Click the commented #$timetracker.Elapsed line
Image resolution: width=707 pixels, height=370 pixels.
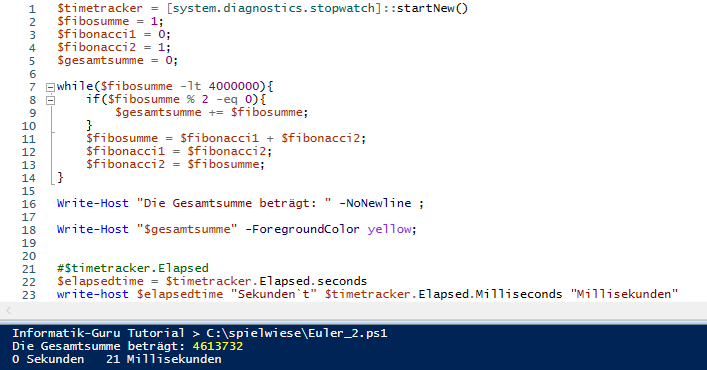(133, 268)
